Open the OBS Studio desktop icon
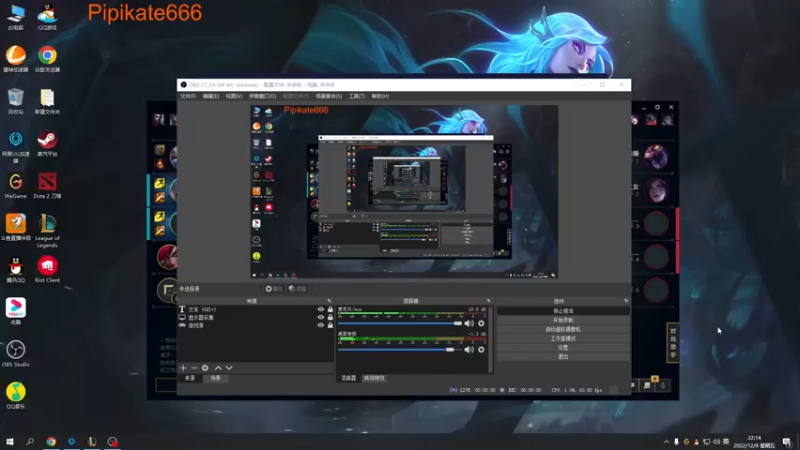 click(16, 353)
